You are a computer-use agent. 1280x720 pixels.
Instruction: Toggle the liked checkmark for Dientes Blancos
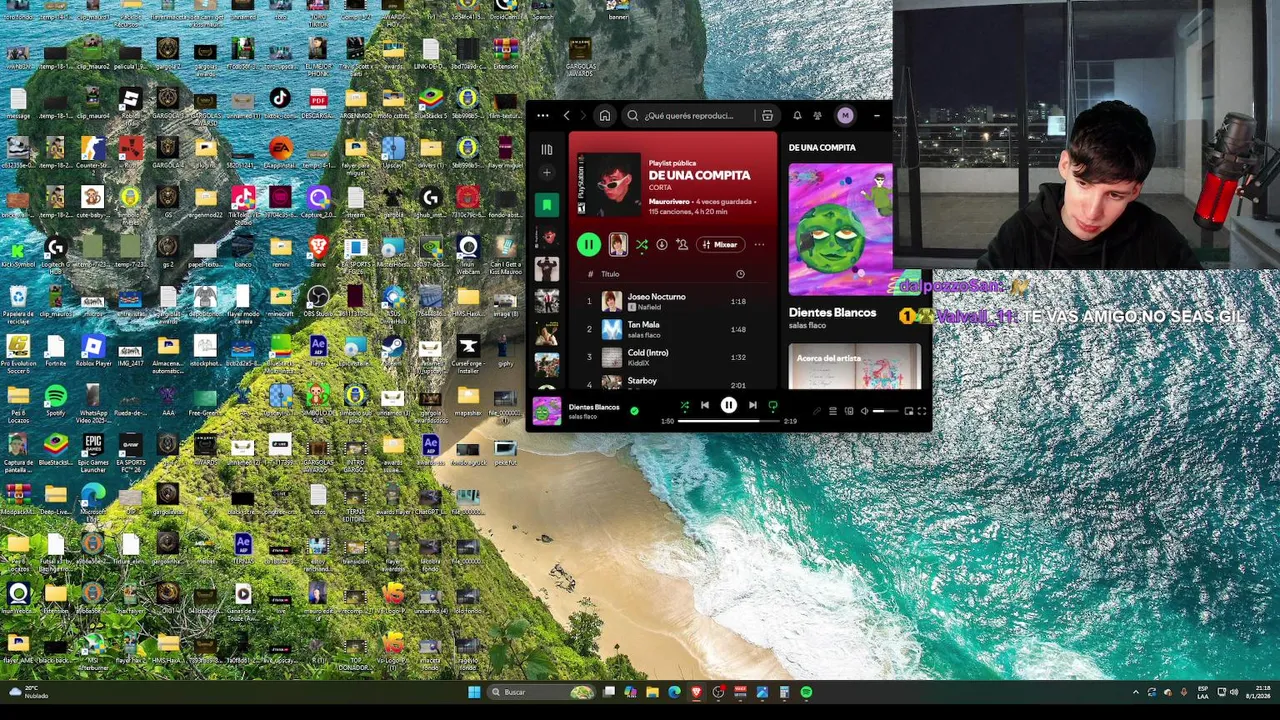[x=634, y=410]
